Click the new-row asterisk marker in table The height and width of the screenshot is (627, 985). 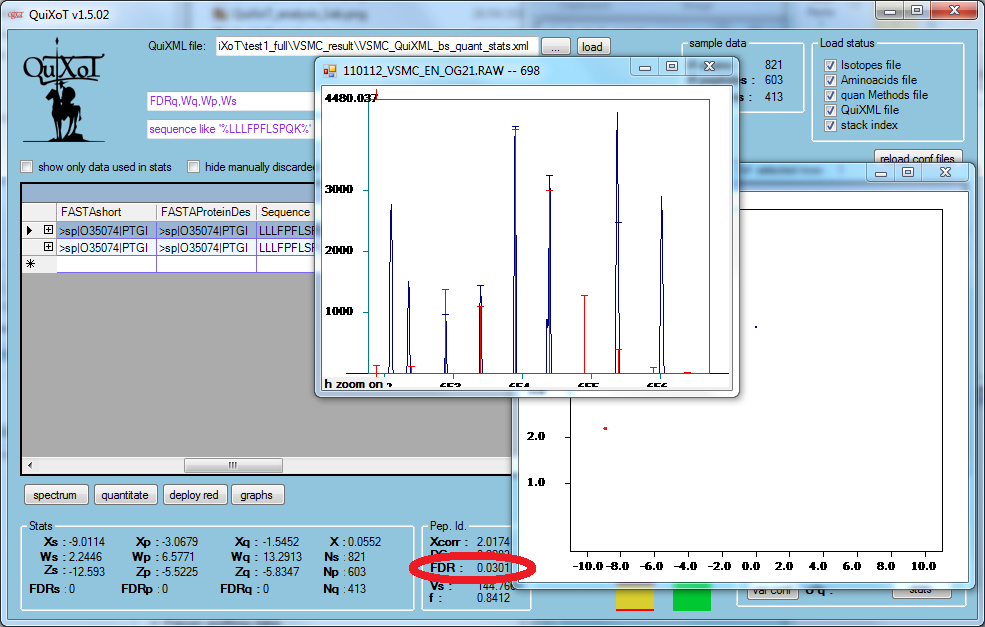point(30,264)
